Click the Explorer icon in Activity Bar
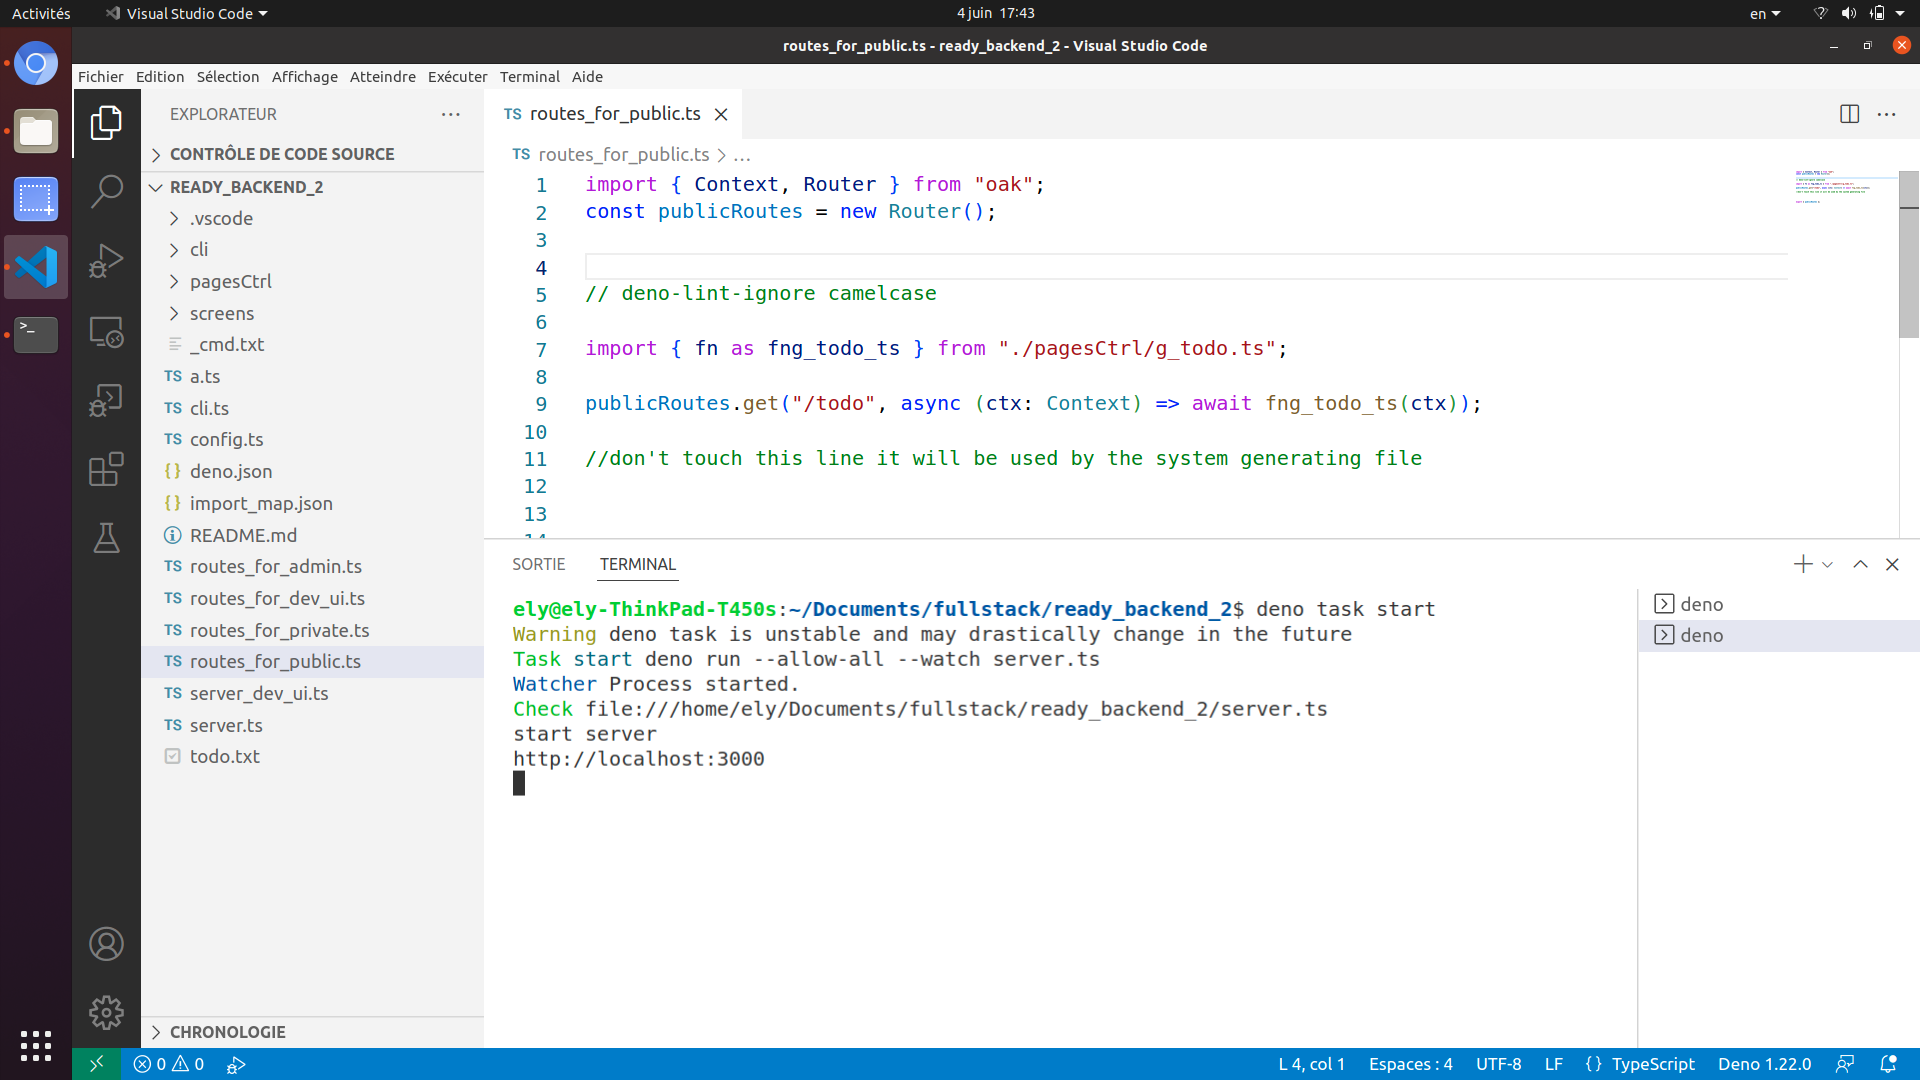 coord(105,123)
